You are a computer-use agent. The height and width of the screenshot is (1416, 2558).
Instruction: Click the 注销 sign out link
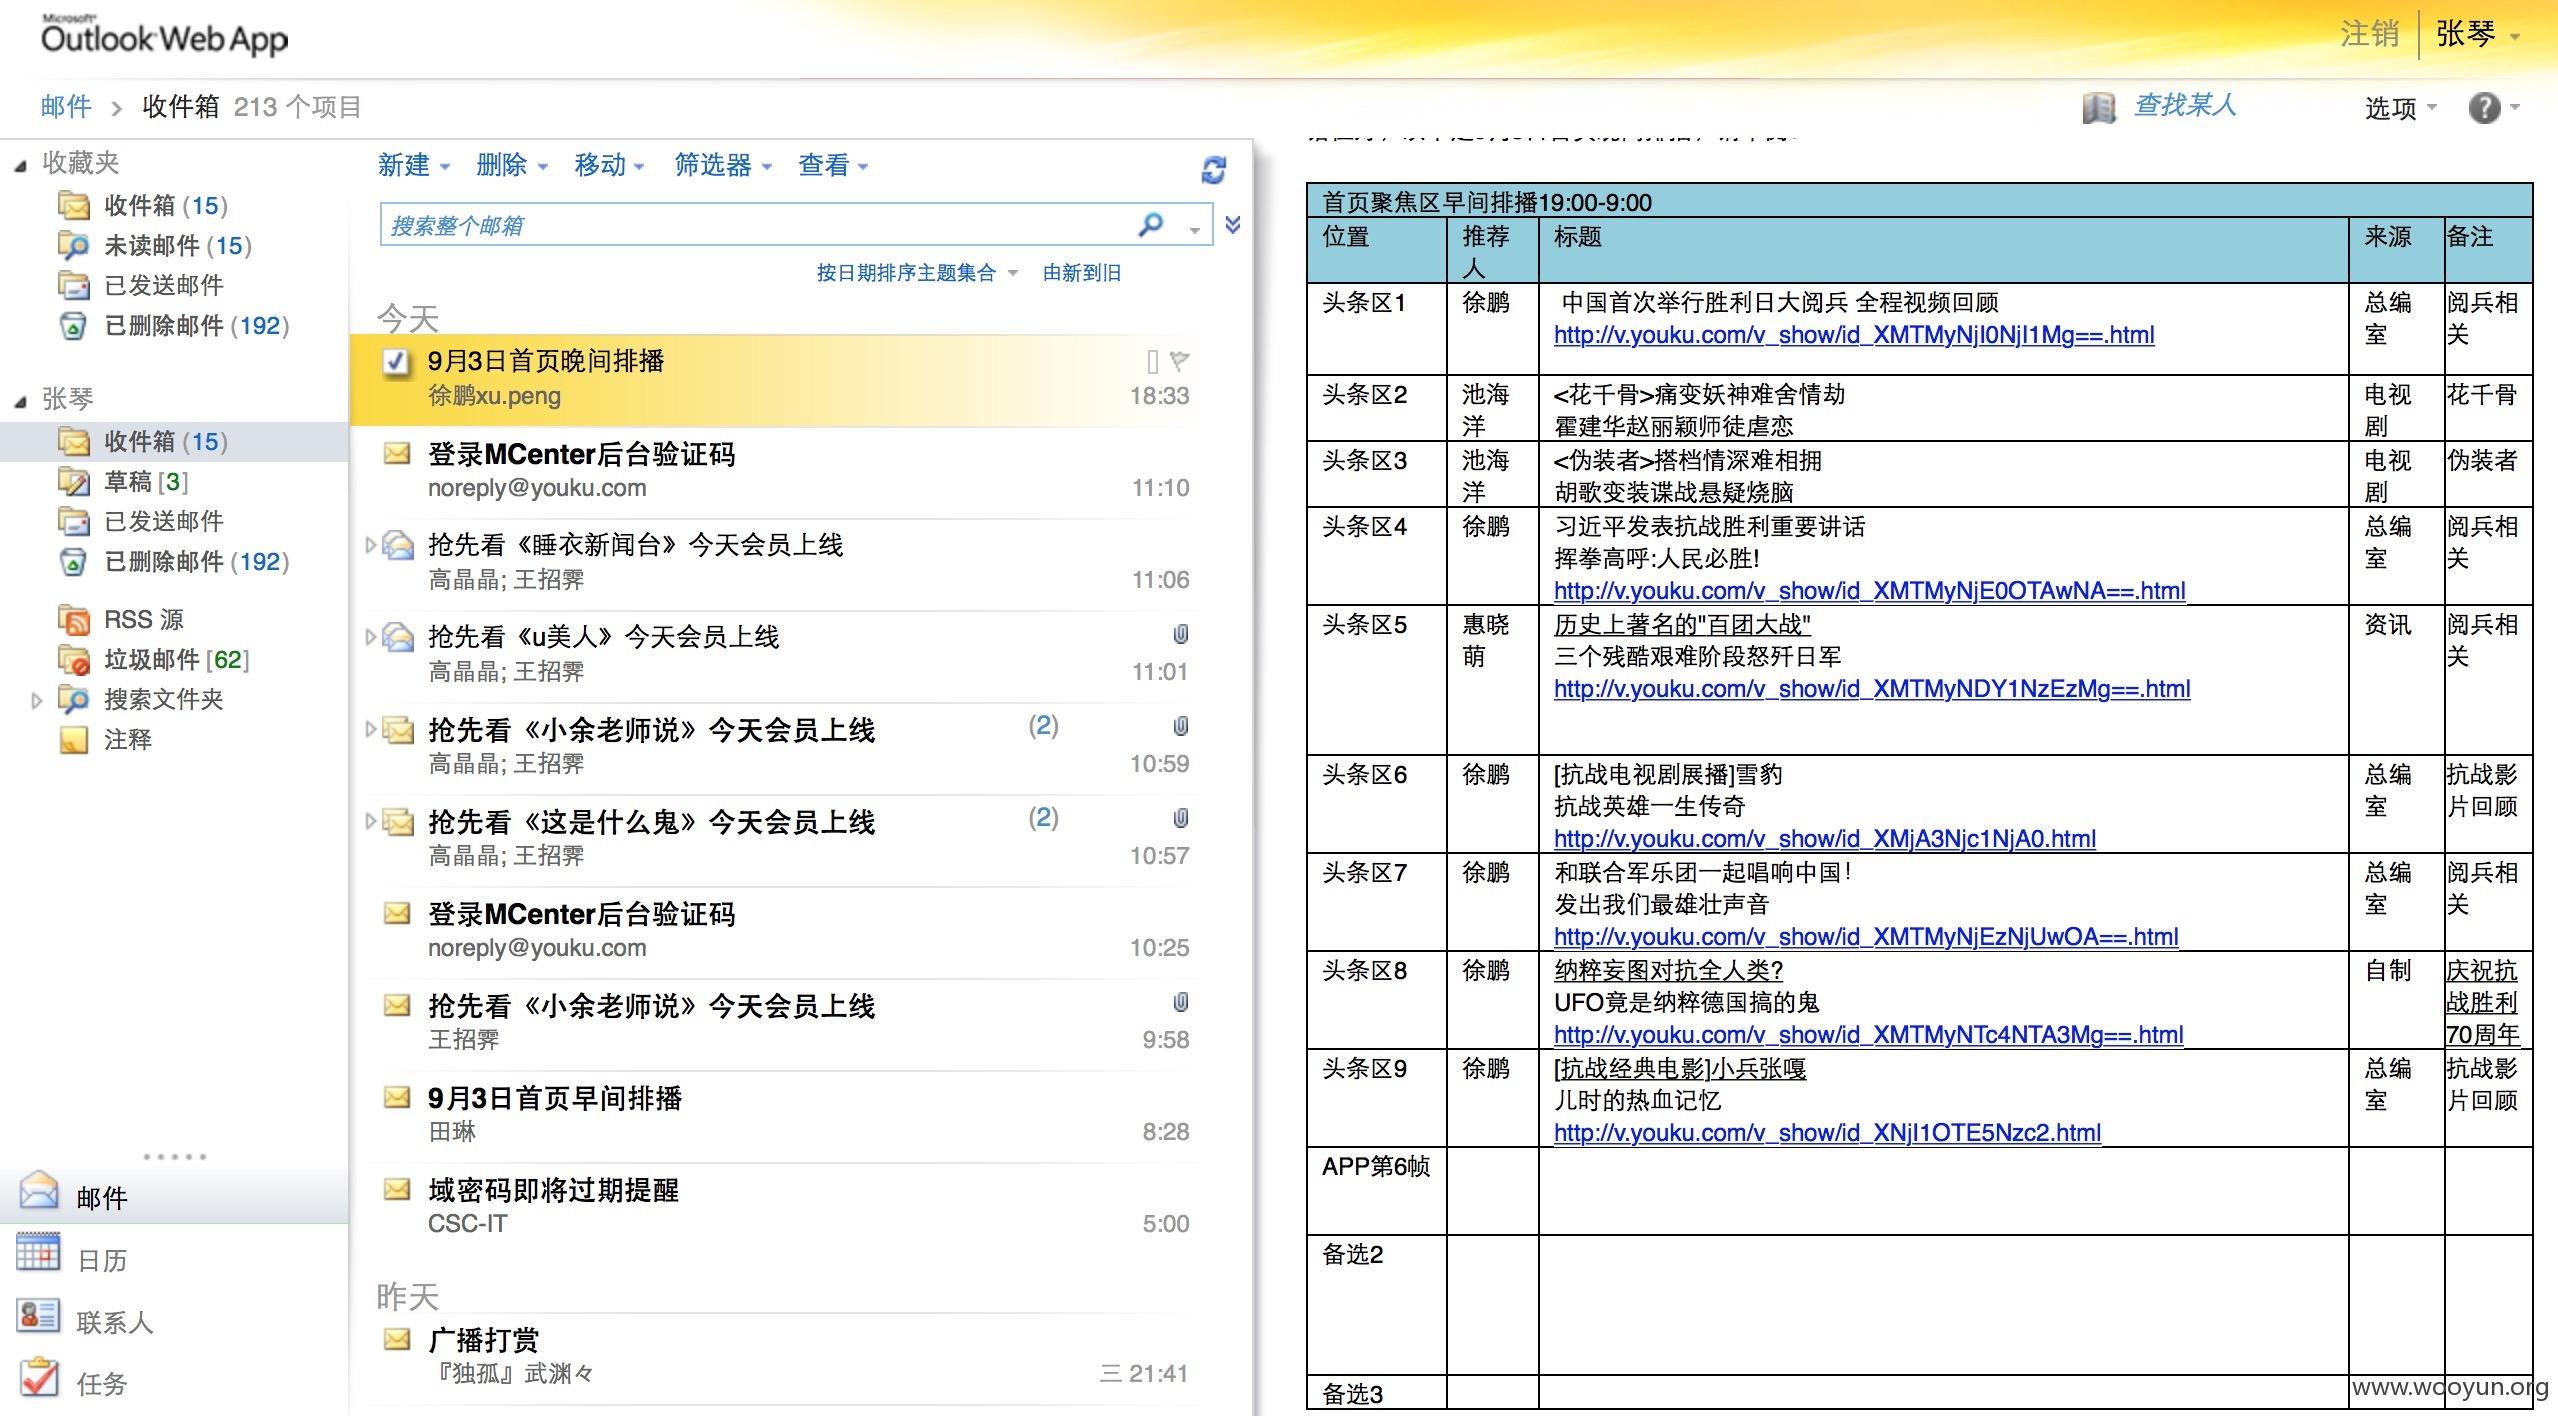(x=2369, y=34)
